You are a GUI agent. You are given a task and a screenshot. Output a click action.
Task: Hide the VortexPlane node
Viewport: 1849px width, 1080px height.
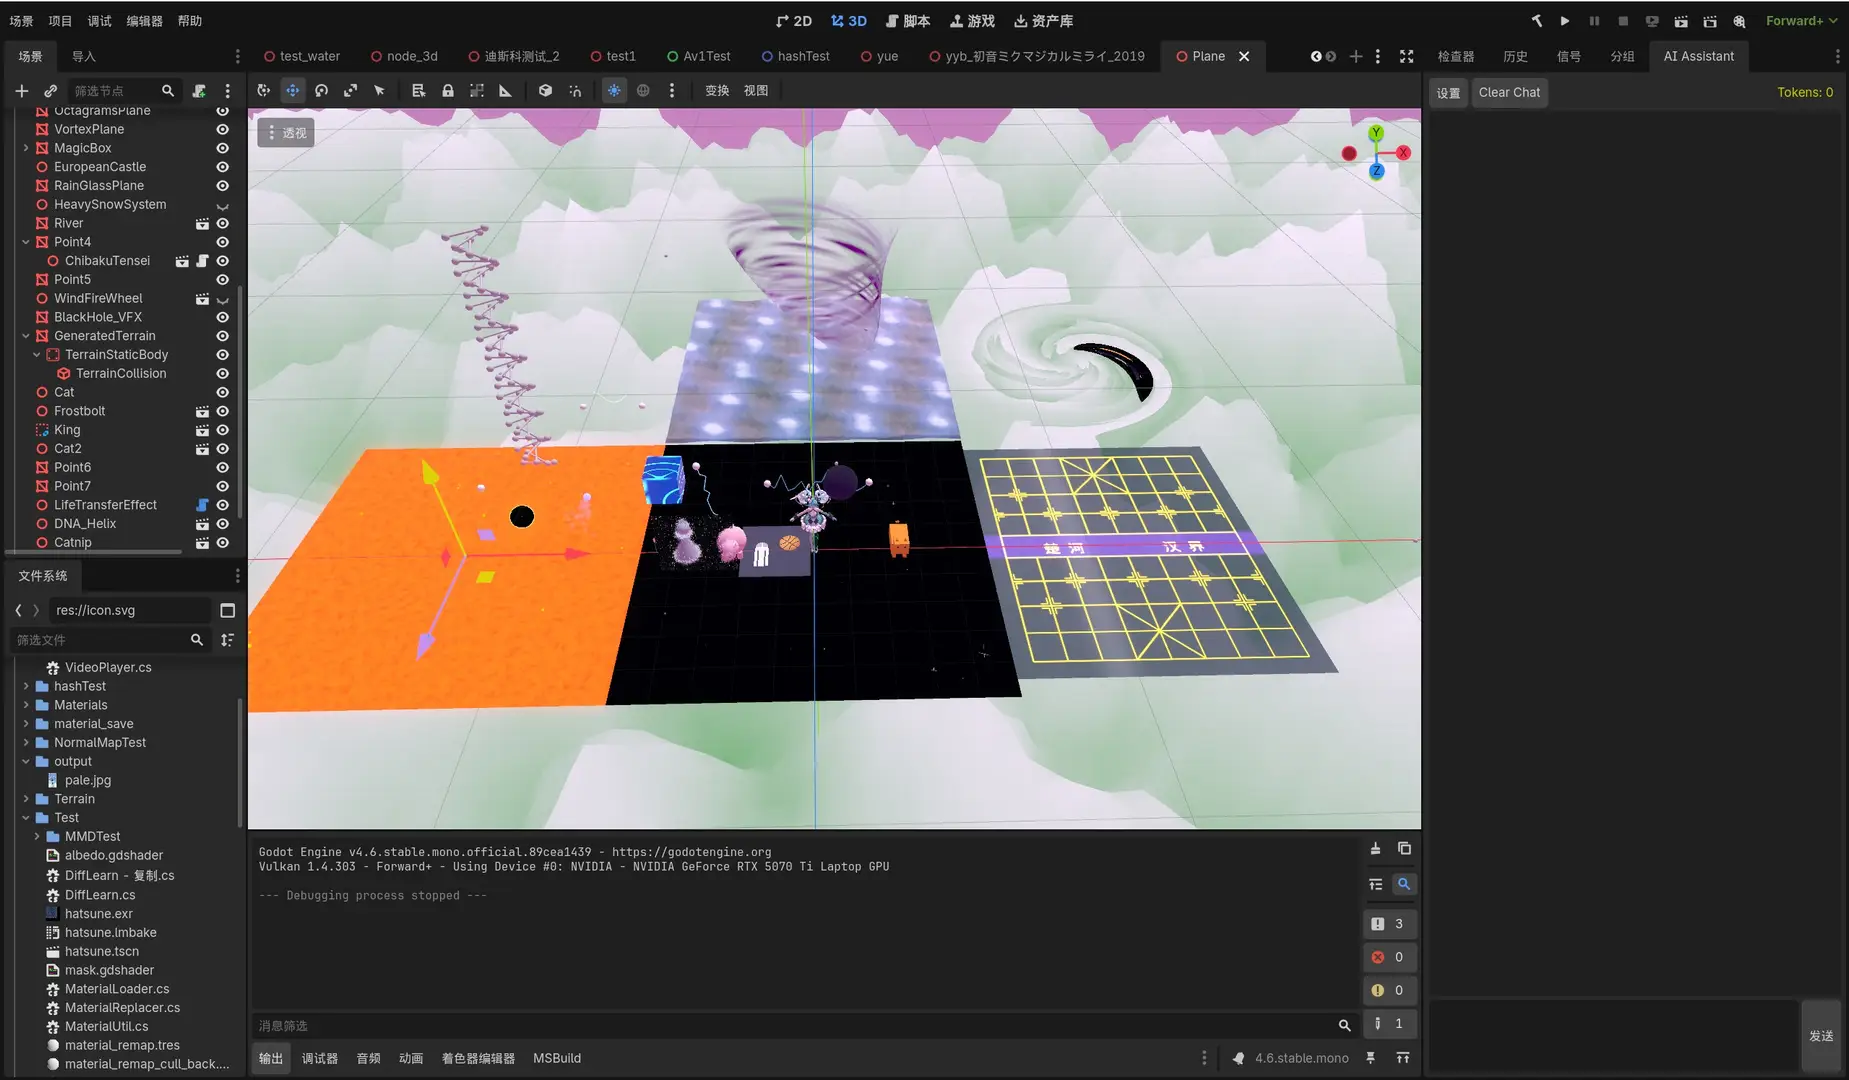point(221,128)
